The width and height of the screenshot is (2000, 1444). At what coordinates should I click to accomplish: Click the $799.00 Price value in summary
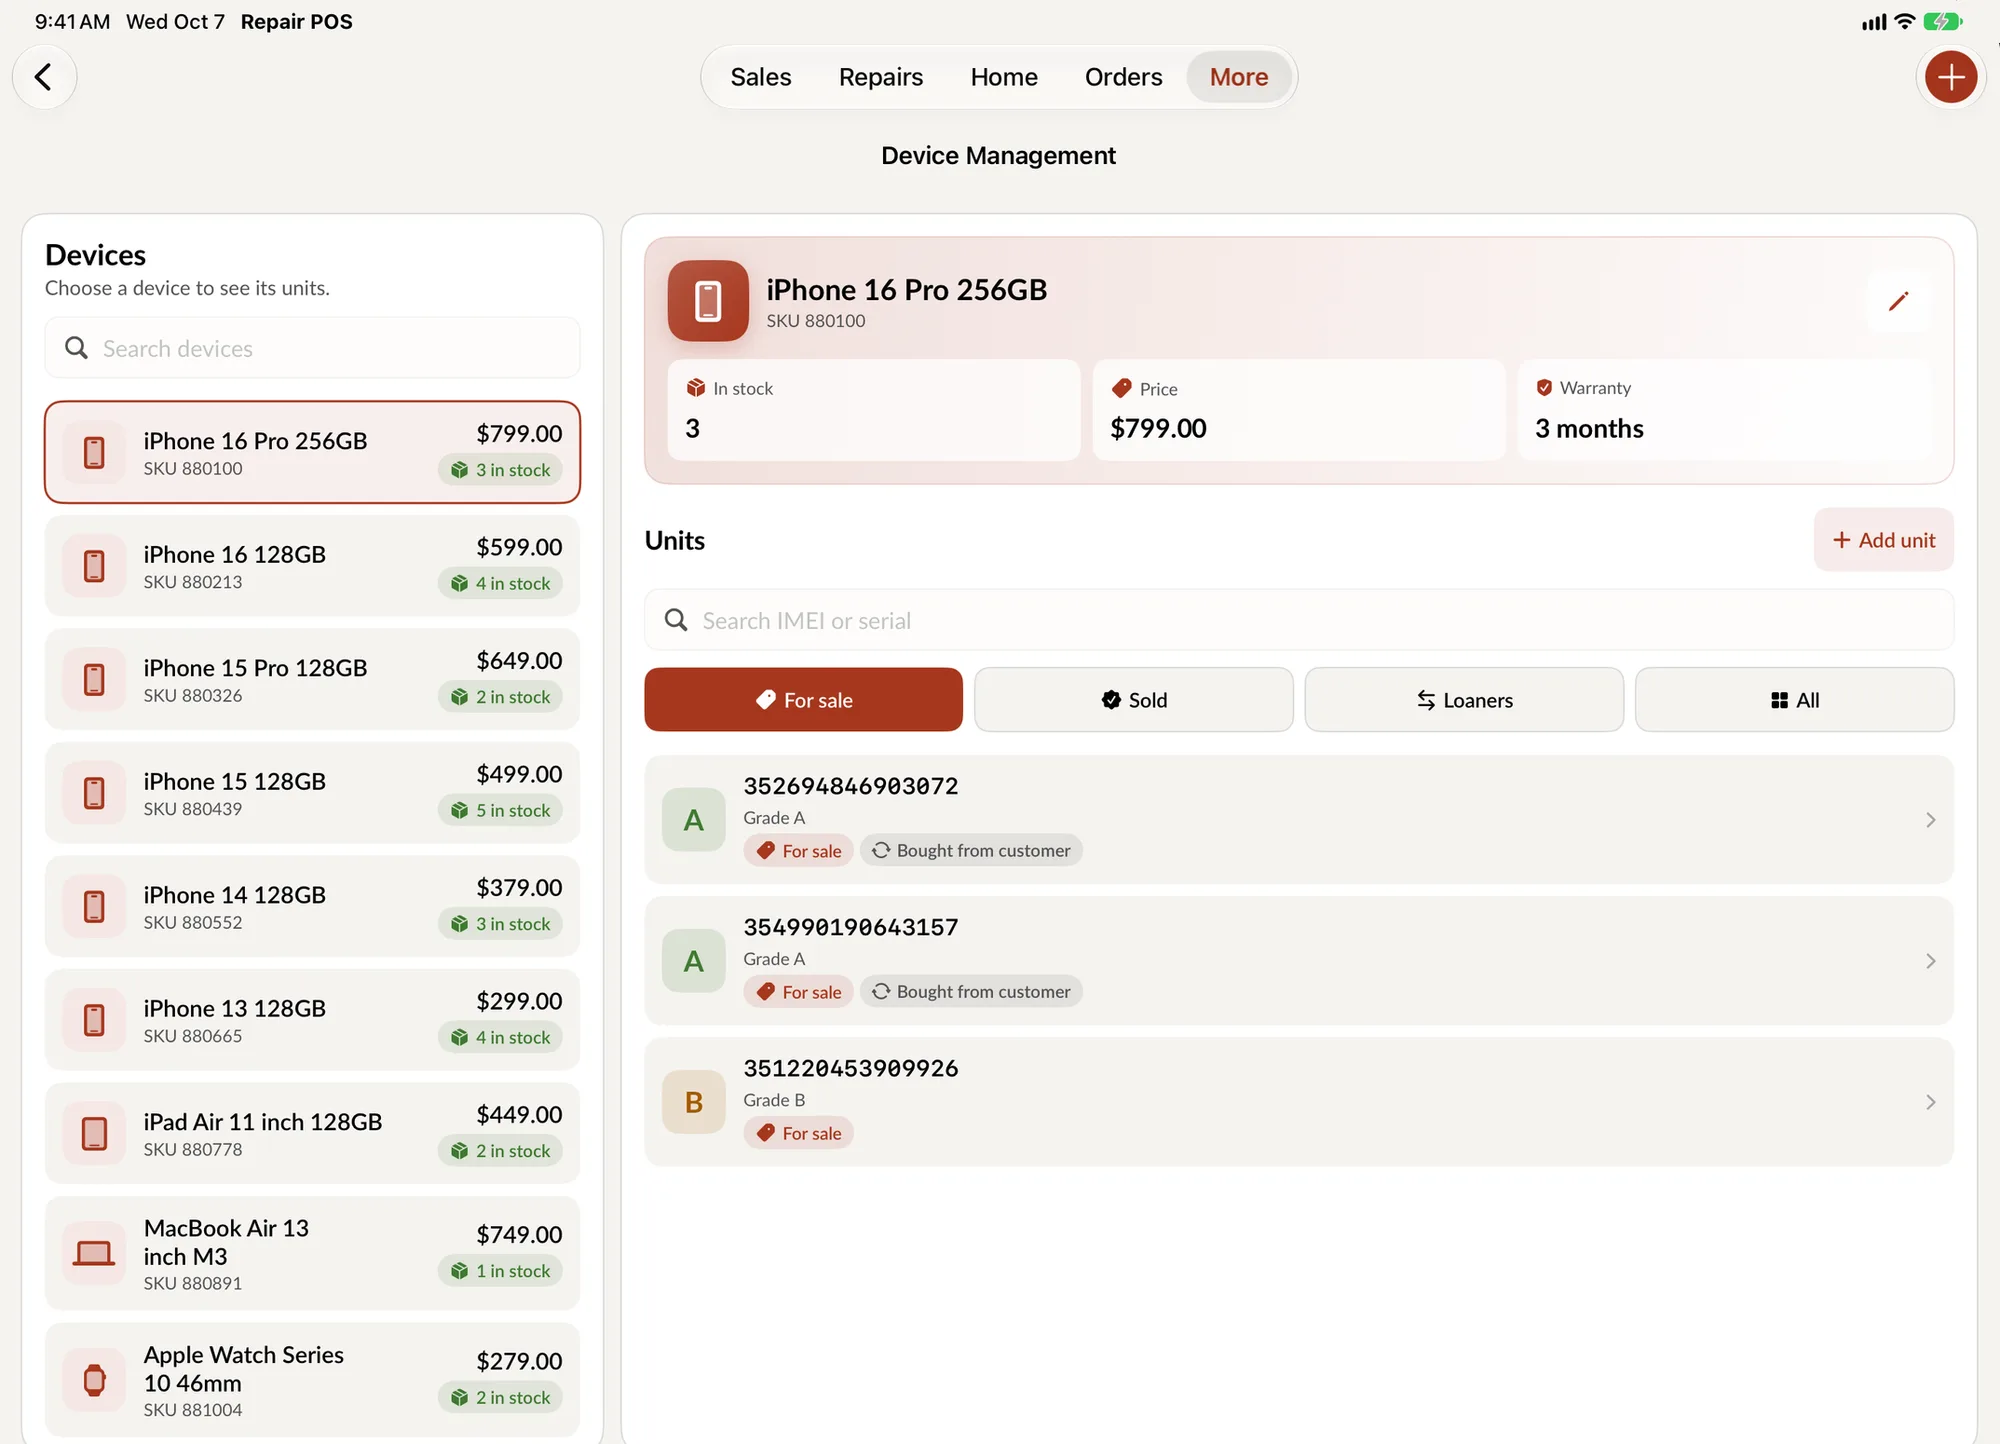tap(1158, 428)
